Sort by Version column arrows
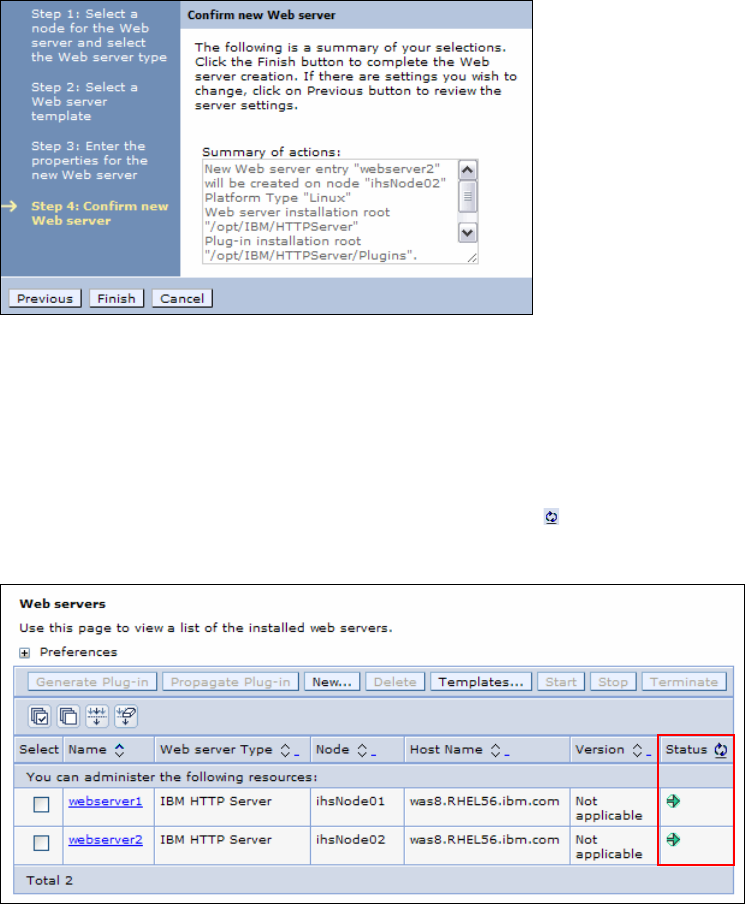The image size is (745, 904). 637,750
